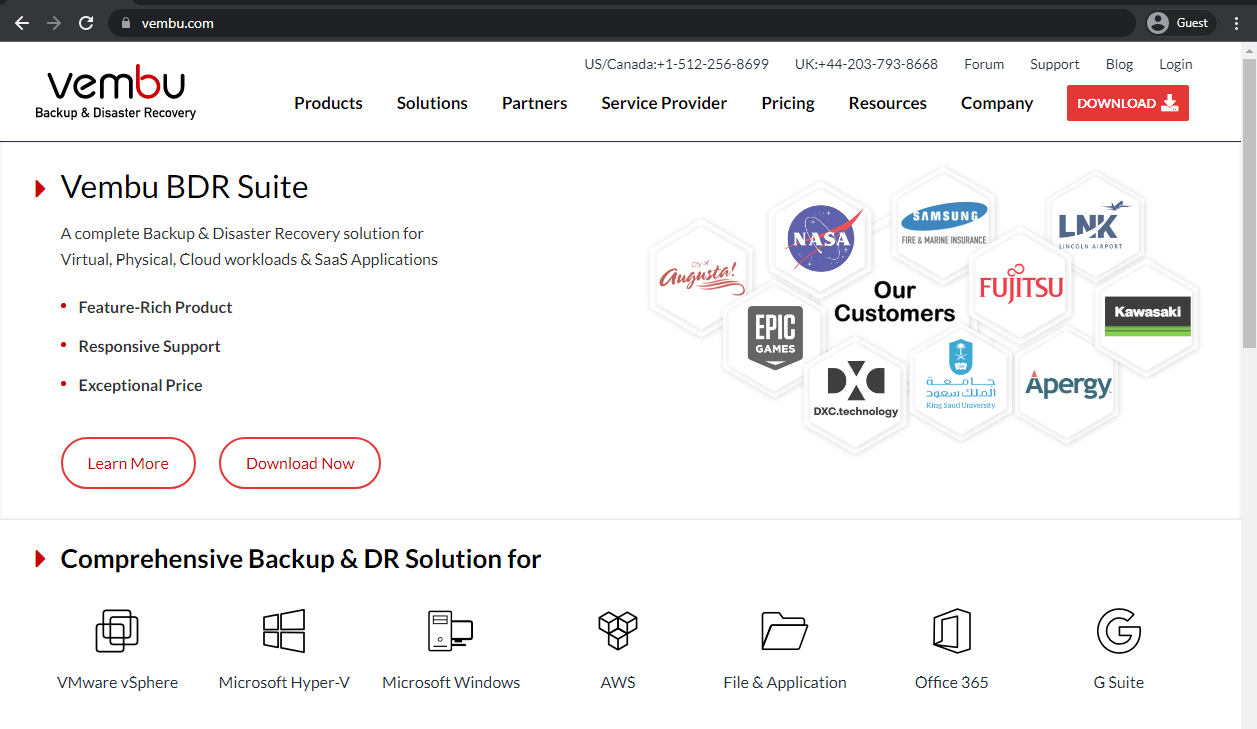
Task: Select the AWS cube icon
Action: pos(617,631)
